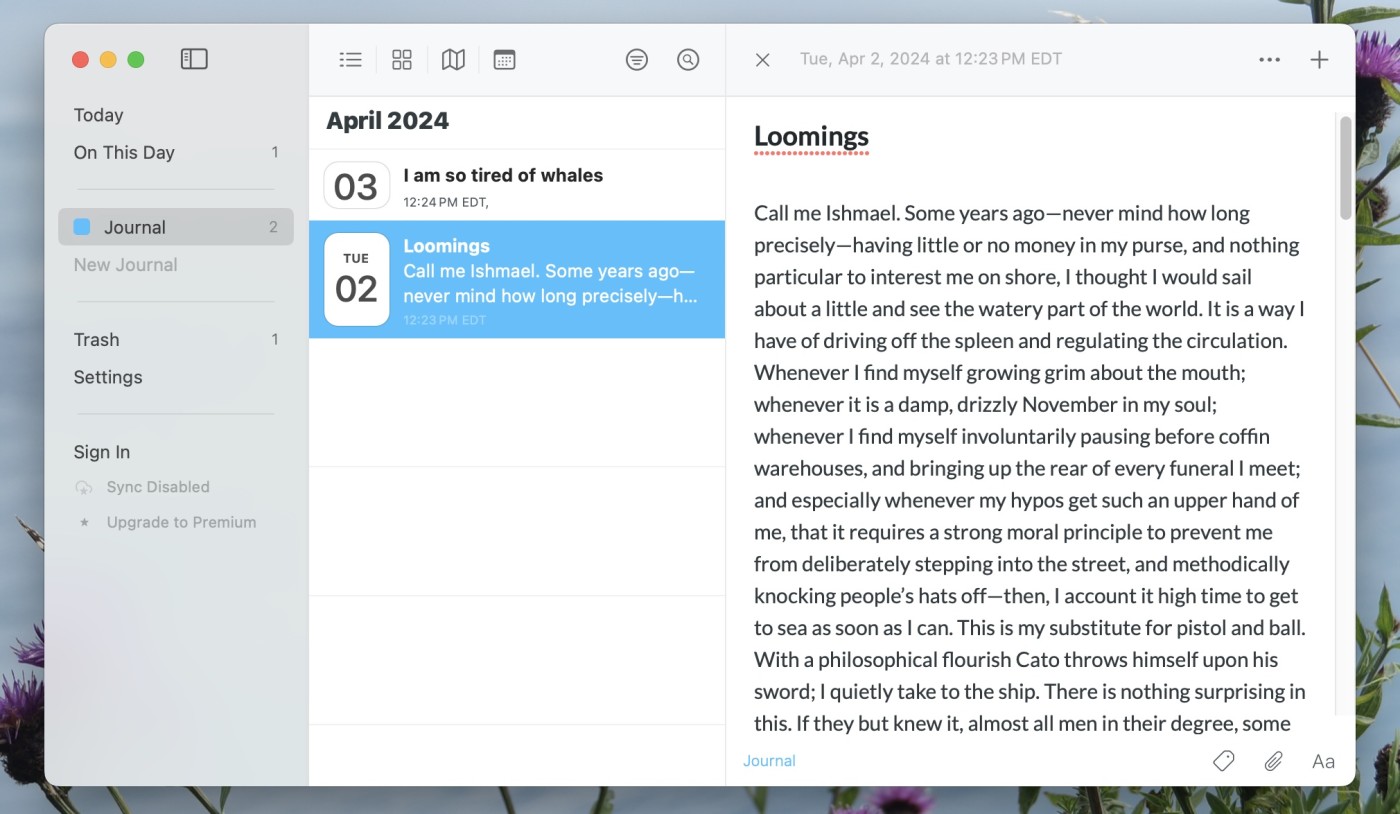Open the Aa text formatting options

coord(1323,761)
